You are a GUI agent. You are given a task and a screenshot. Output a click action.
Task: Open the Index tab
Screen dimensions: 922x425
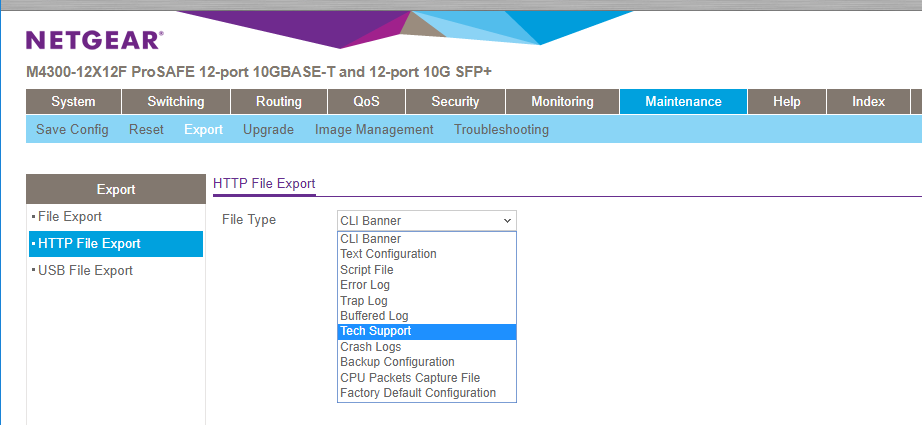868,102
